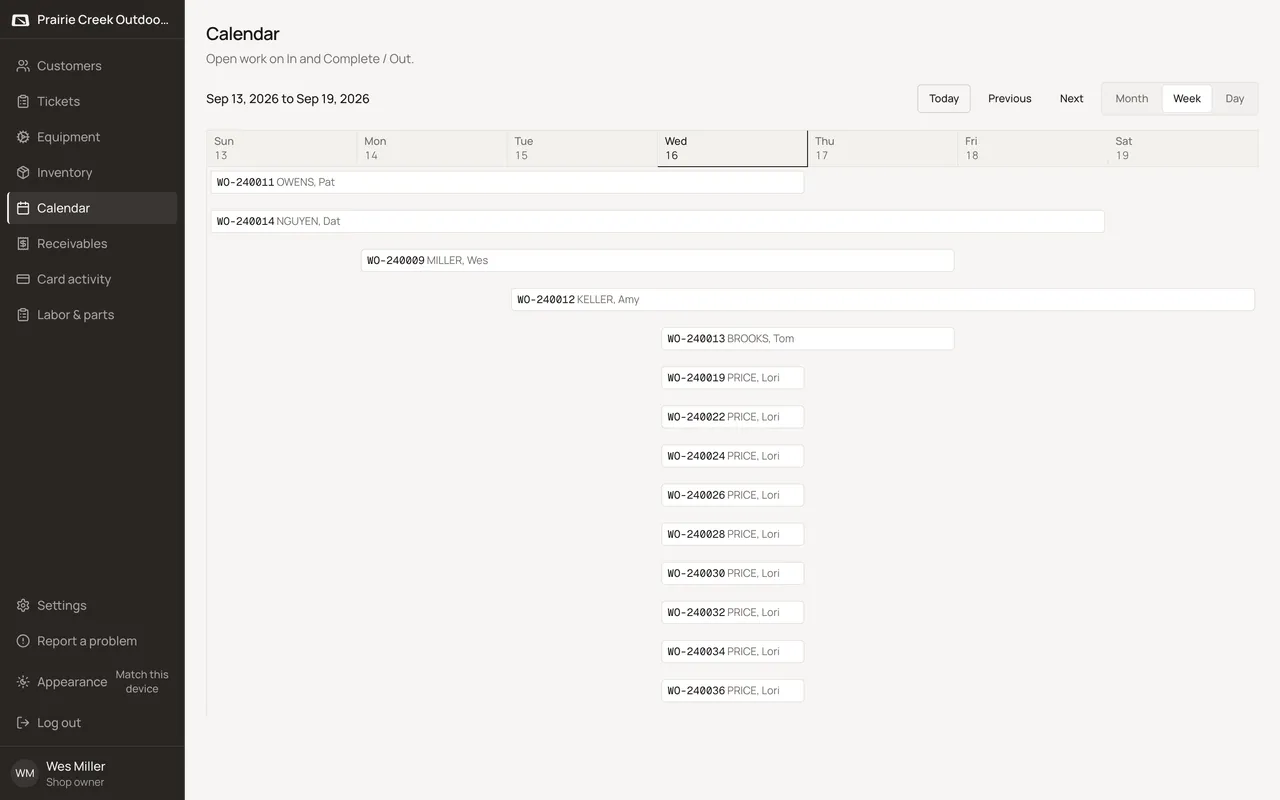The image size is (1280, 800).
Task: Click the Settings cog icon
Action: click(x=23, y=605)
